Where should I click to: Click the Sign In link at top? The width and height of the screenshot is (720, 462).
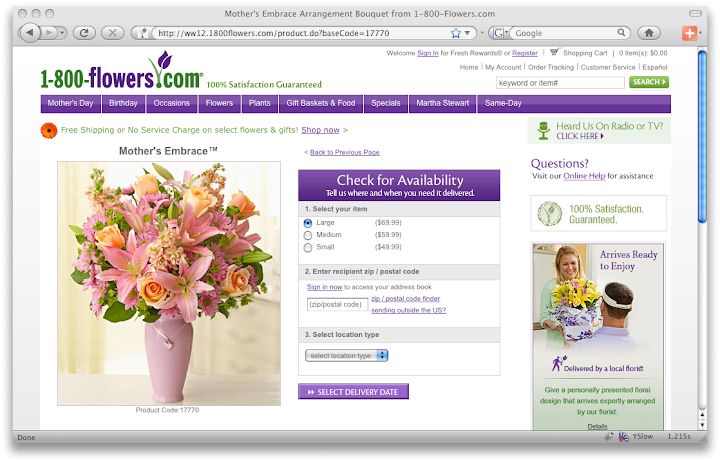pos(428,53)
